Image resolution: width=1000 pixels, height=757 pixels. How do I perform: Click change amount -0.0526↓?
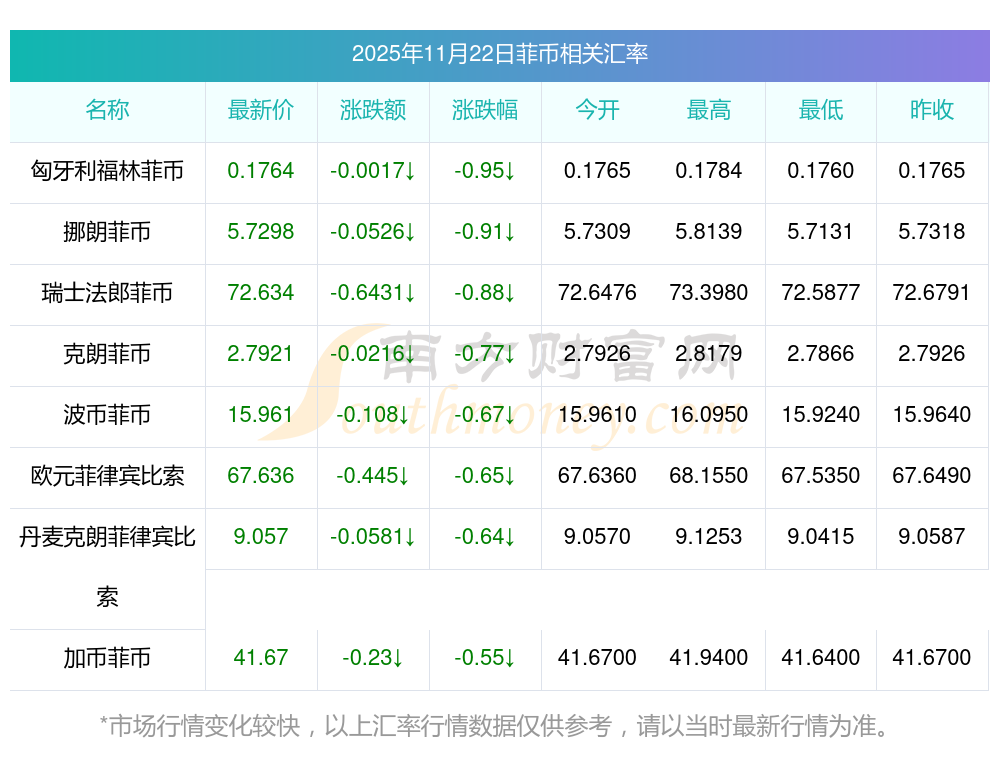[x=373, y=231]
